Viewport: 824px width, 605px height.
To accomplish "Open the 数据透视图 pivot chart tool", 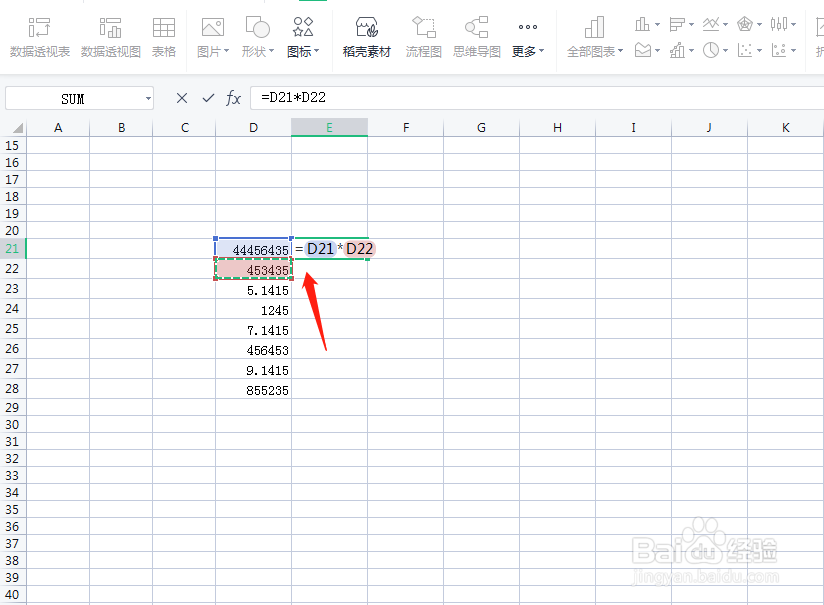I will (111, 37).
